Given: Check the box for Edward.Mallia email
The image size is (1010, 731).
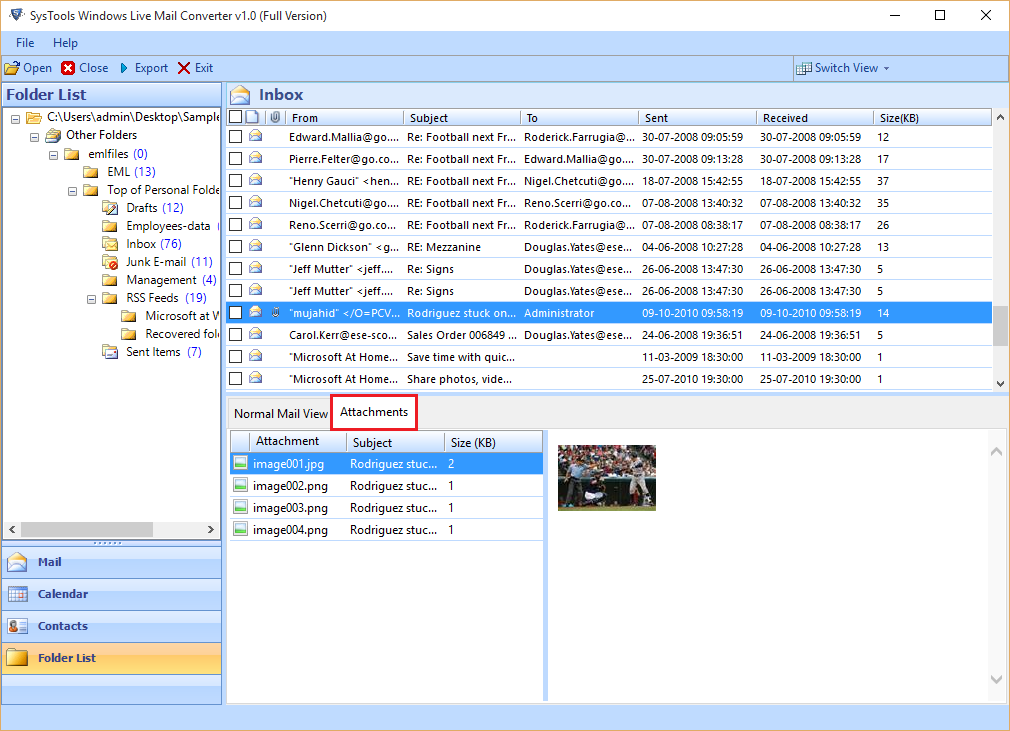Looking at the screenshot, I should tap(236, 137).
